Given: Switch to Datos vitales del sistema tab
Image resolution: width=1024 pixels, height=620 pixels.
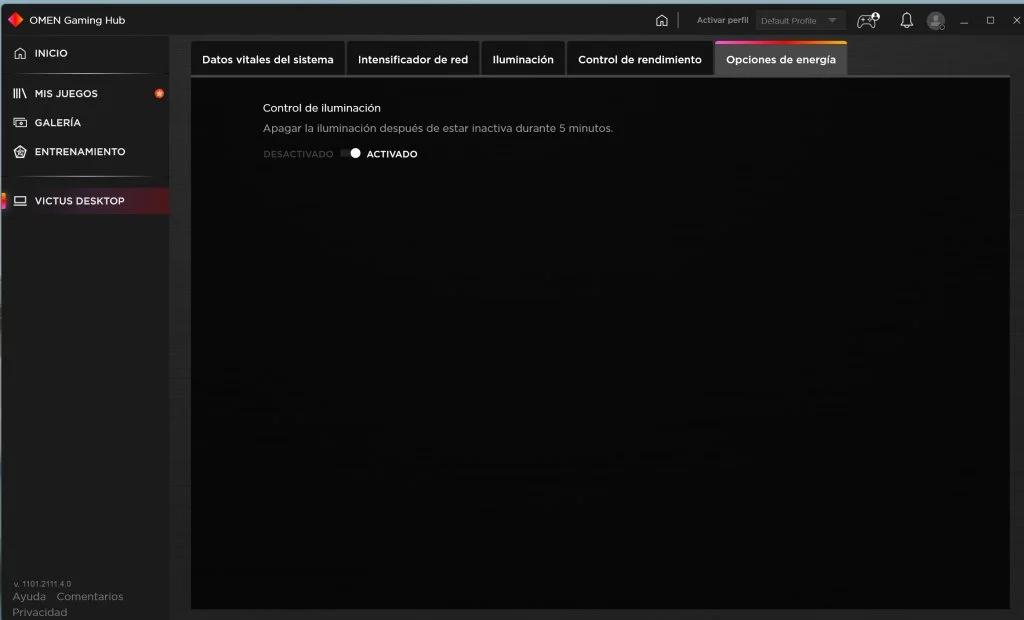Looking at the screenshot, I should [268, 59].
